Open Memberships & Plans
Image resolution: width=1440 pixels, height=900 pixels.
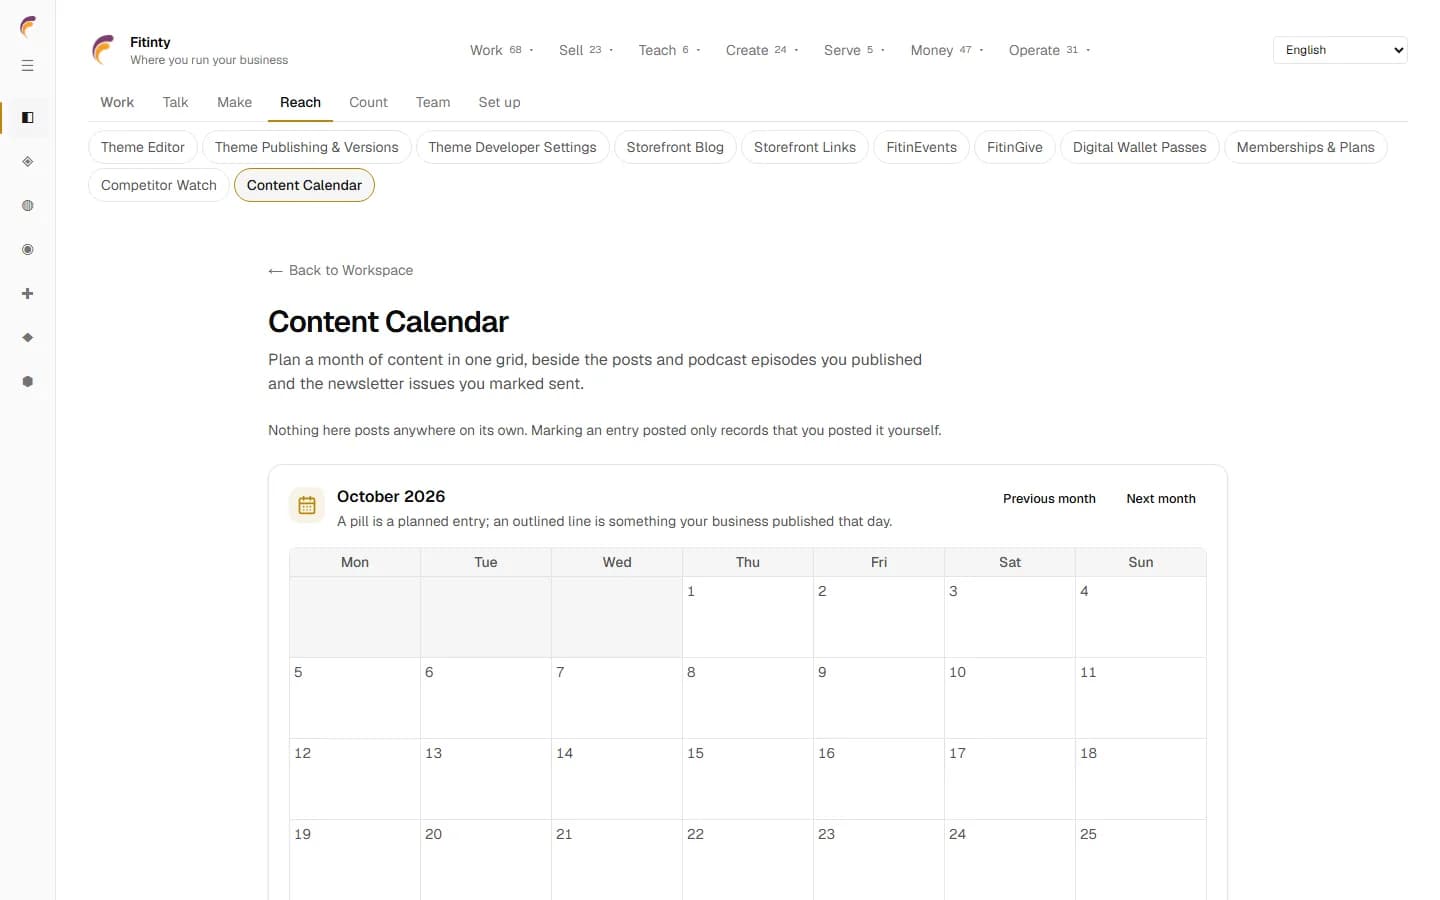point(1306,147)
